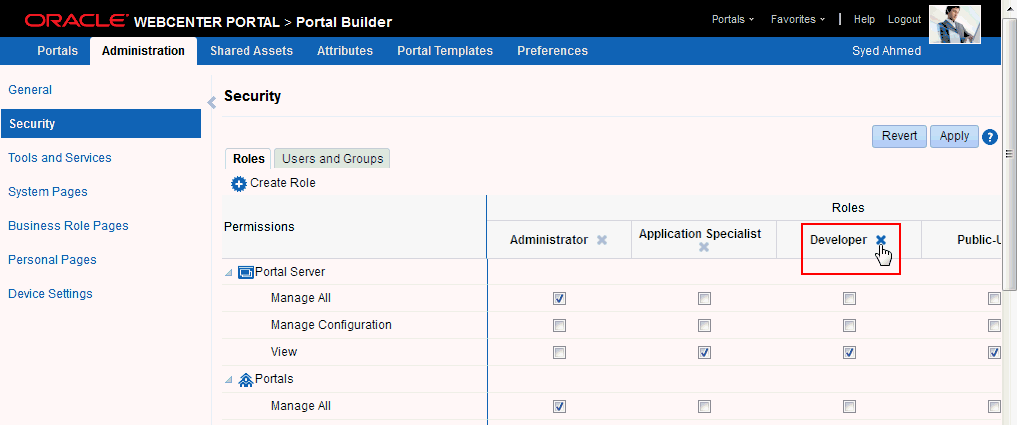
Task: Click the Portal Builder breadcrumb title
Action: (x=344, y=23)
